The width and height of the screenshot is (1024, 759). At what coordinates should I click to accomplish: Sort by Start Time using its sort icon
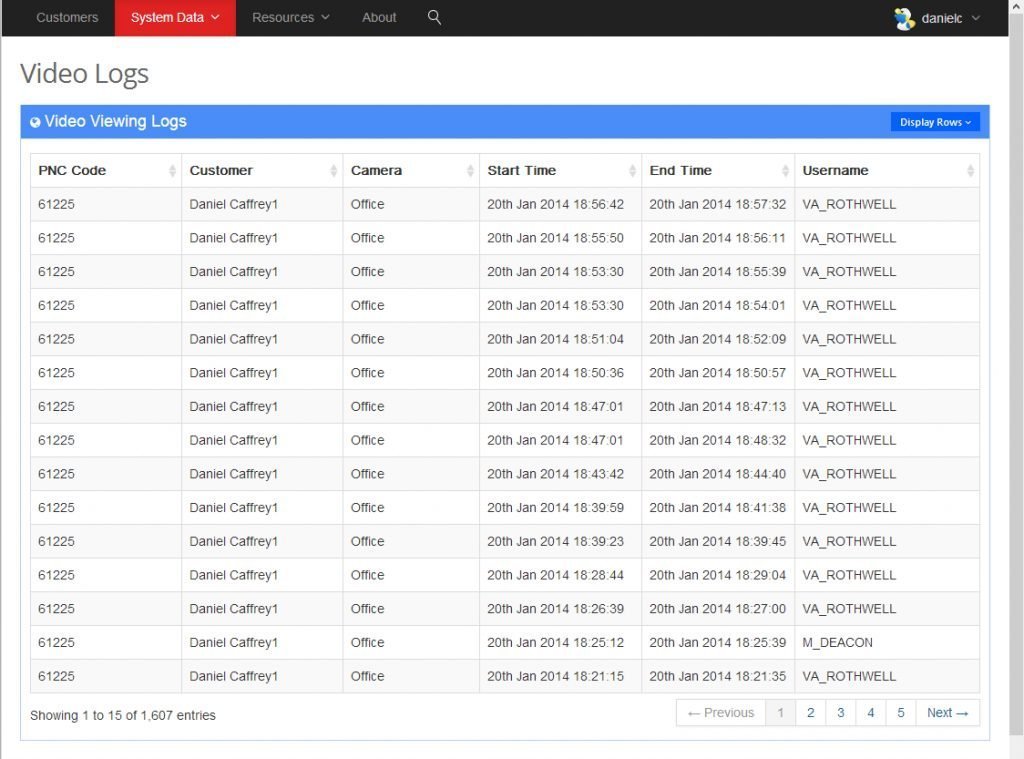pyautogui.click(x=632, y=170)
